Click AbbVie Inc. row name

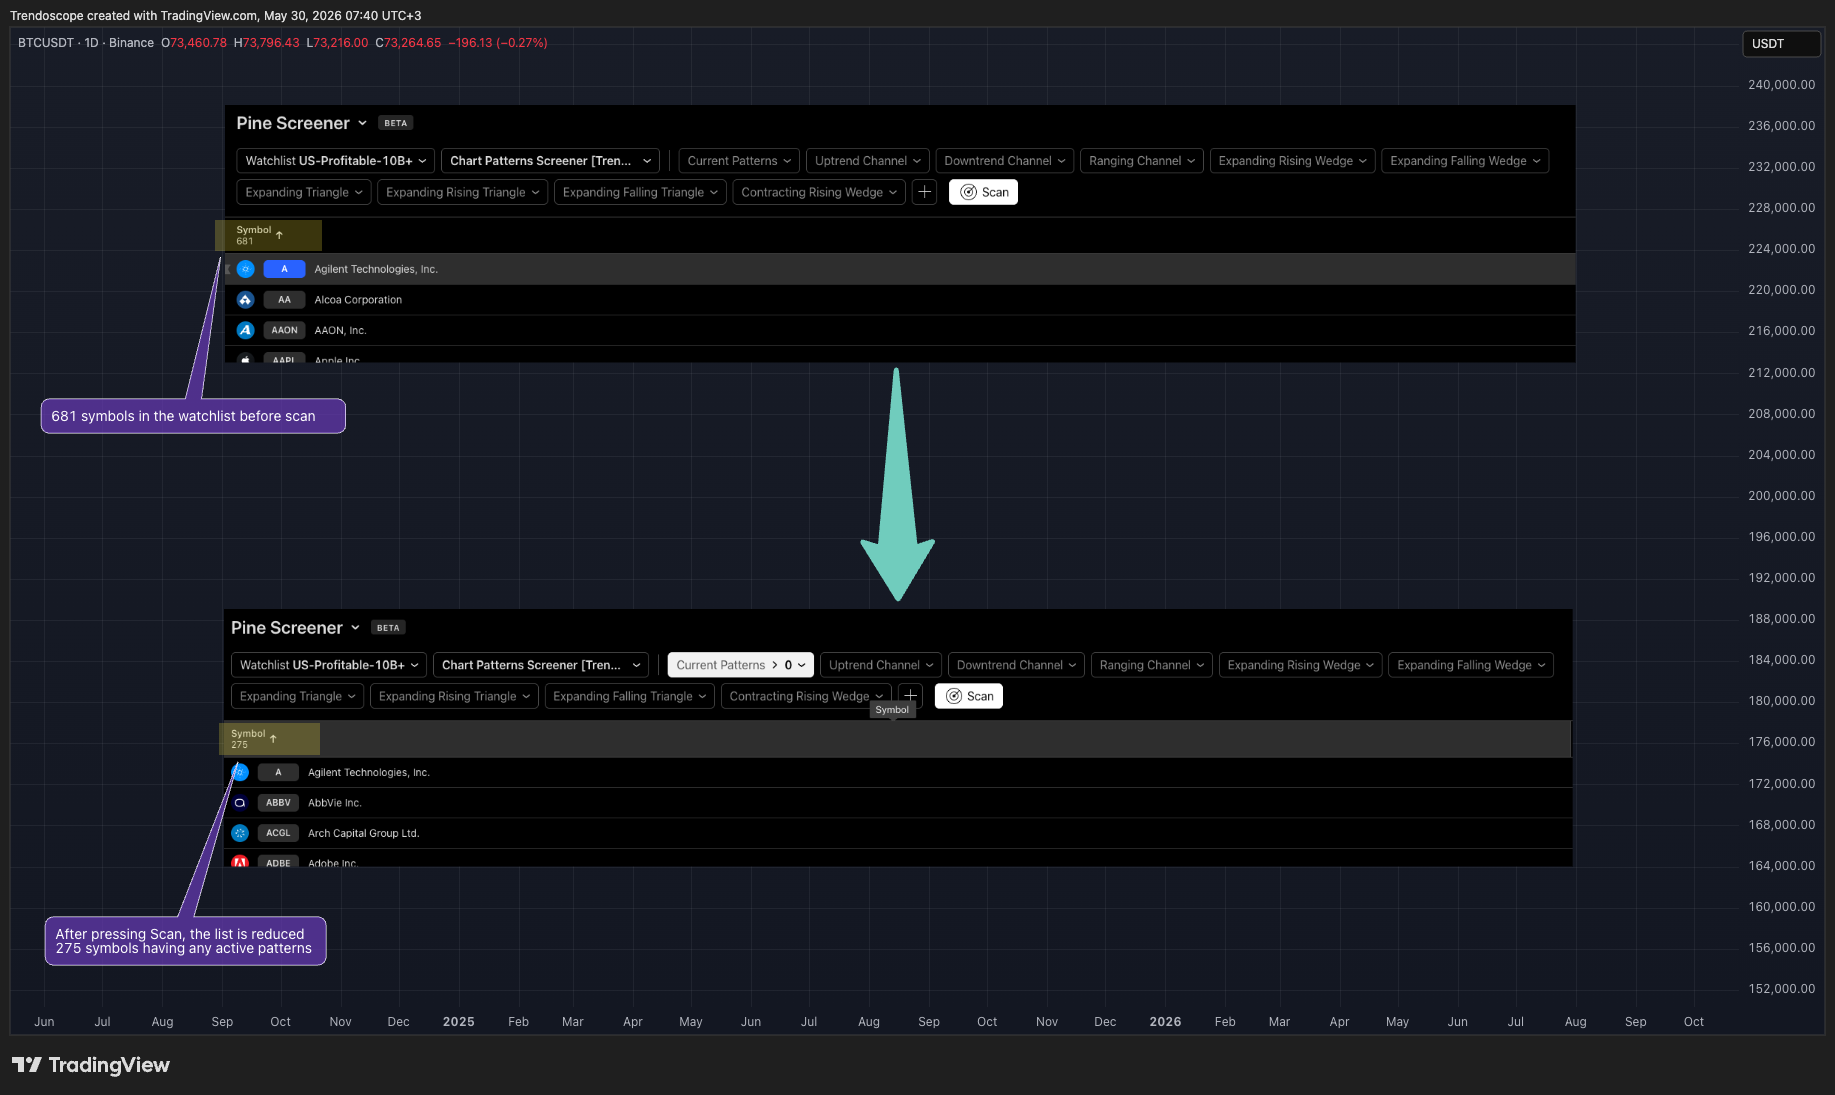(335, 803)
